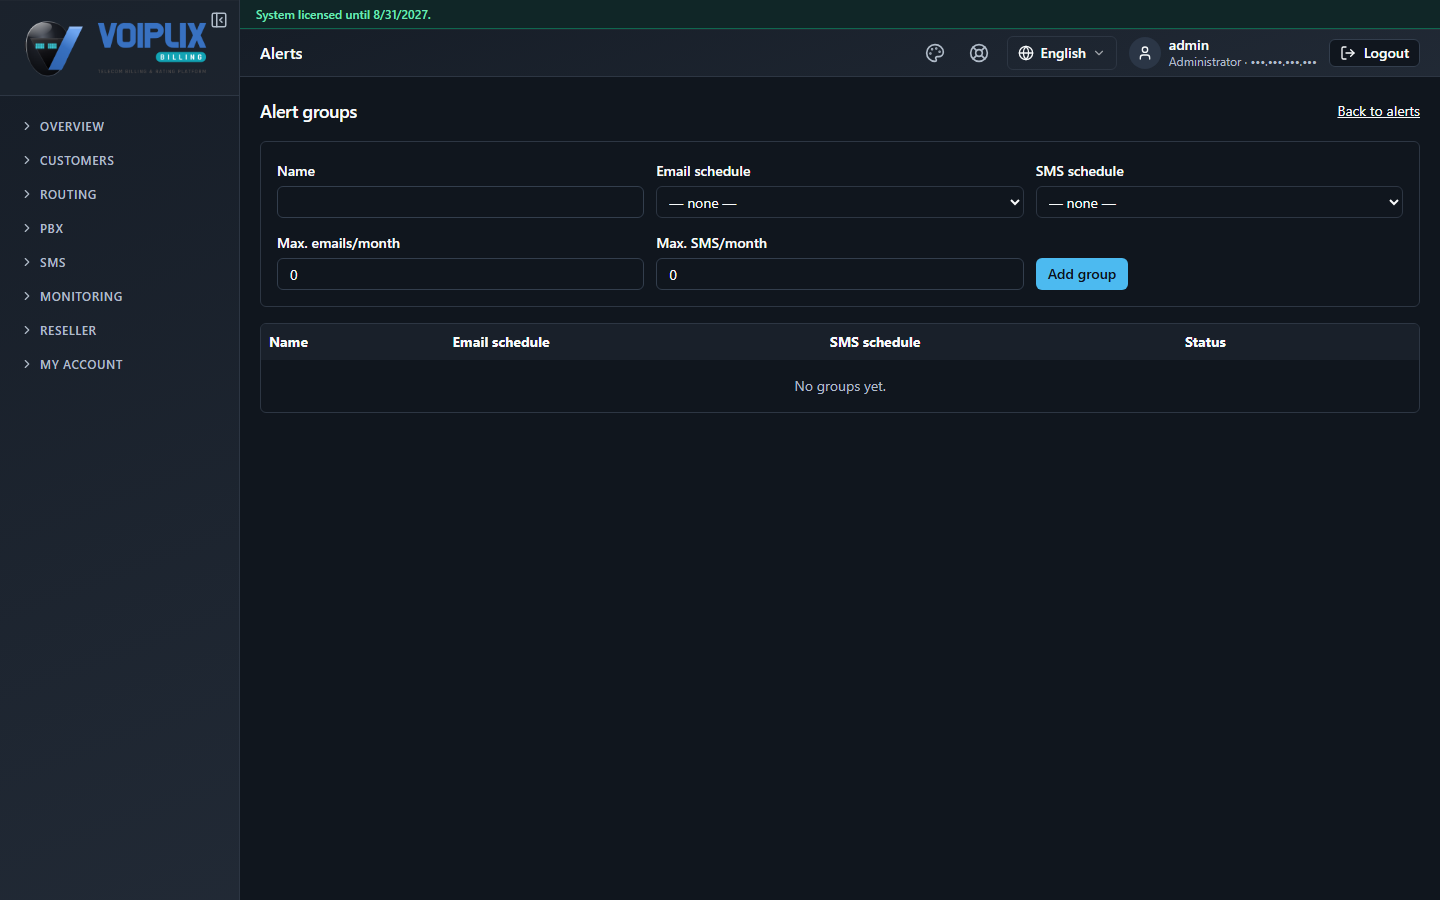This screenshot has height=900, width=1440.
Task: Click the Logout button
Action: pyautogui.click(x=1374, y=53)
